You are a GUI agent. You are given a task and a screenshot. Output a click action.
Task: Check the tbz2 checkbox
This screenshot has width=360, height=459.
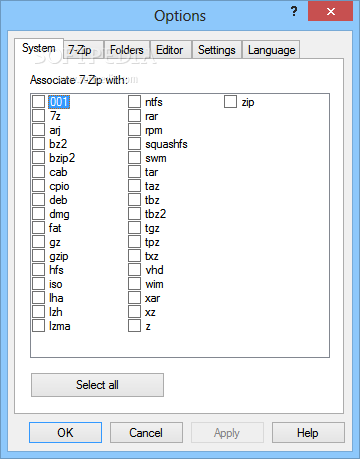134,214
